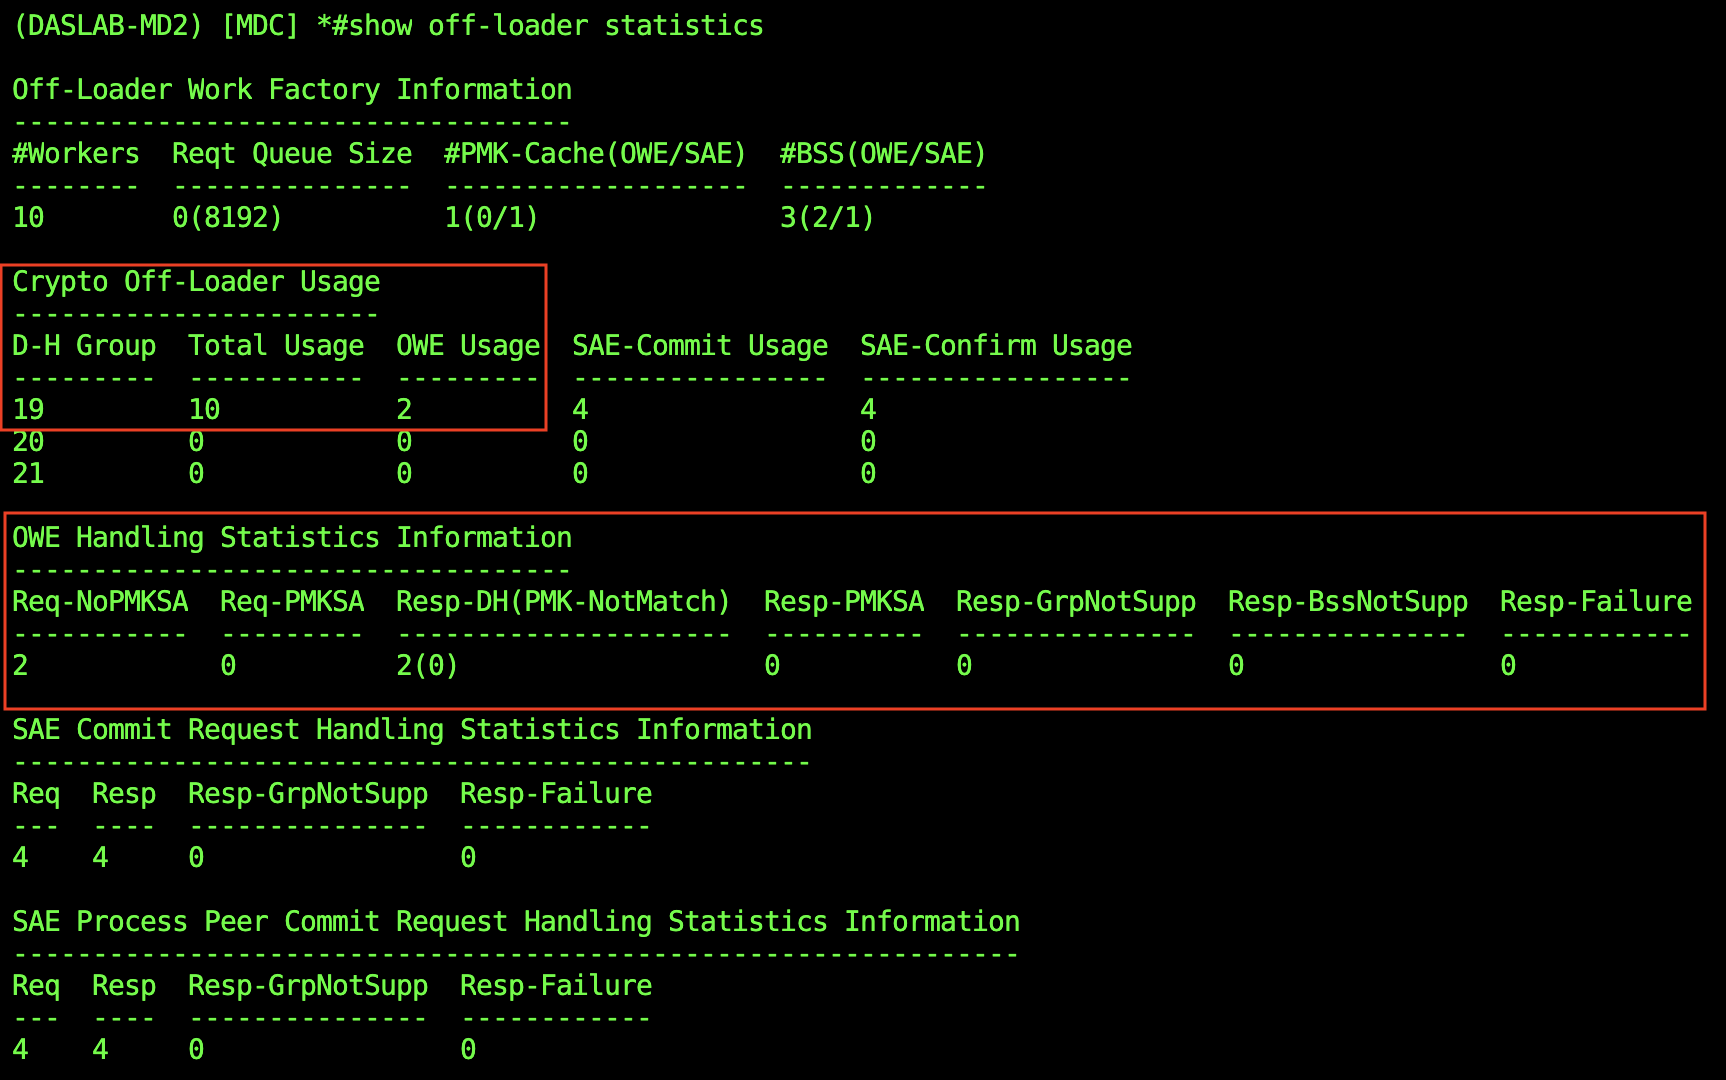Select the SAE Commit Request Handling heading
Image resolution: width=1726 pixels, height=1080 pixels.
[x=411, y=729]
